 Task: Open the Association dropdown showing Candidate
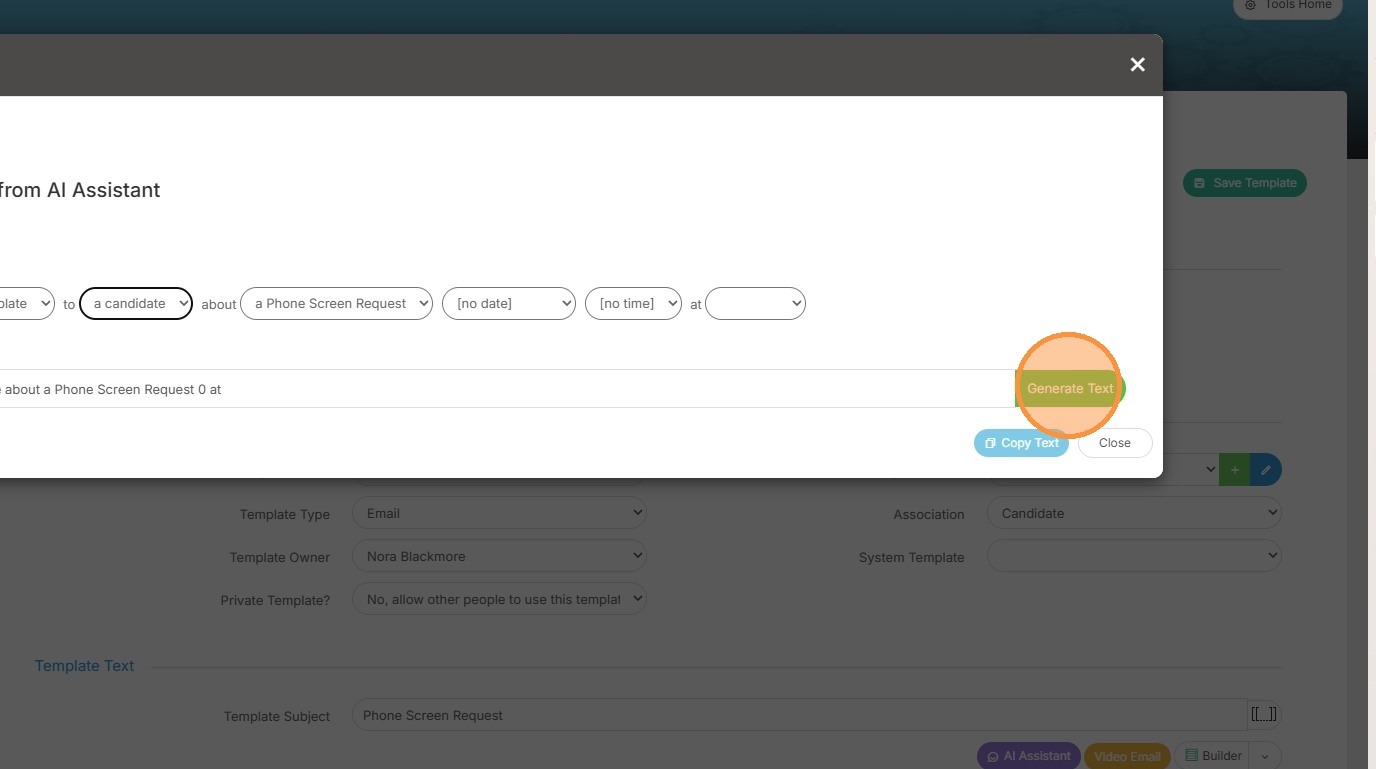pyautogui.click(x=1134, y=513)
